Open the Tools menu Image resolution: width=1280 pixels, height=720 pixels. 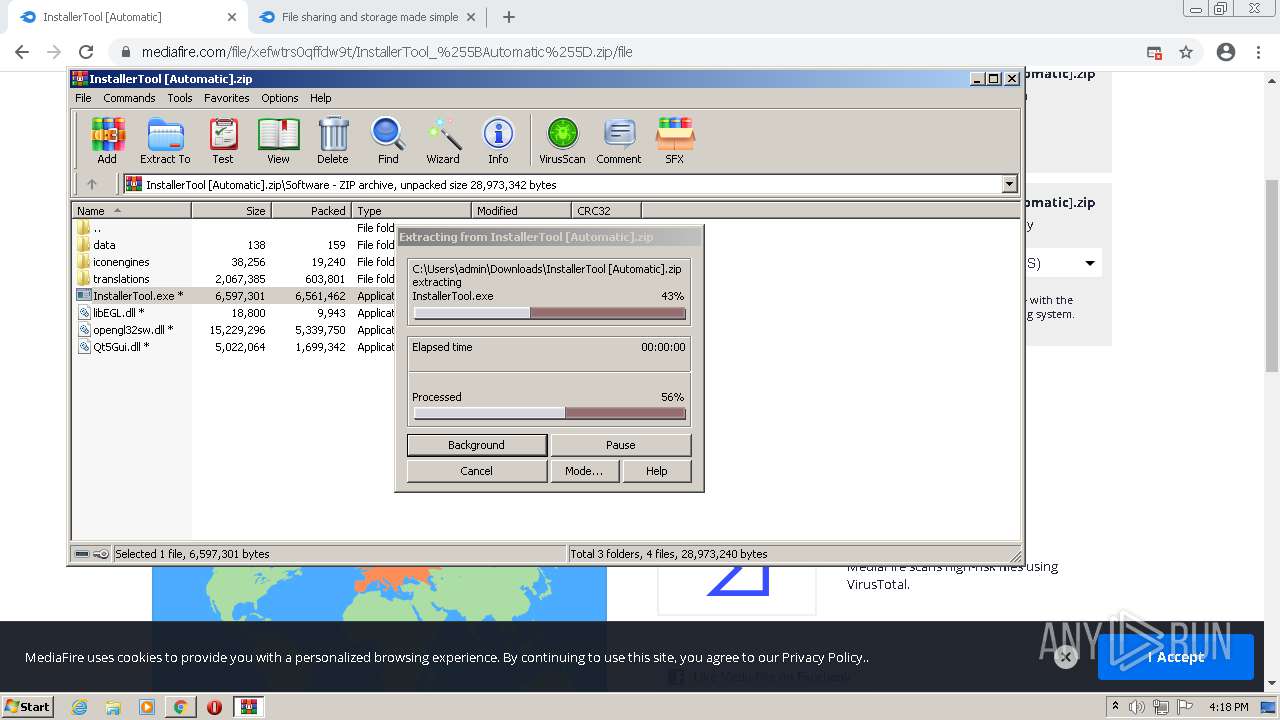(x=180, y=98)
